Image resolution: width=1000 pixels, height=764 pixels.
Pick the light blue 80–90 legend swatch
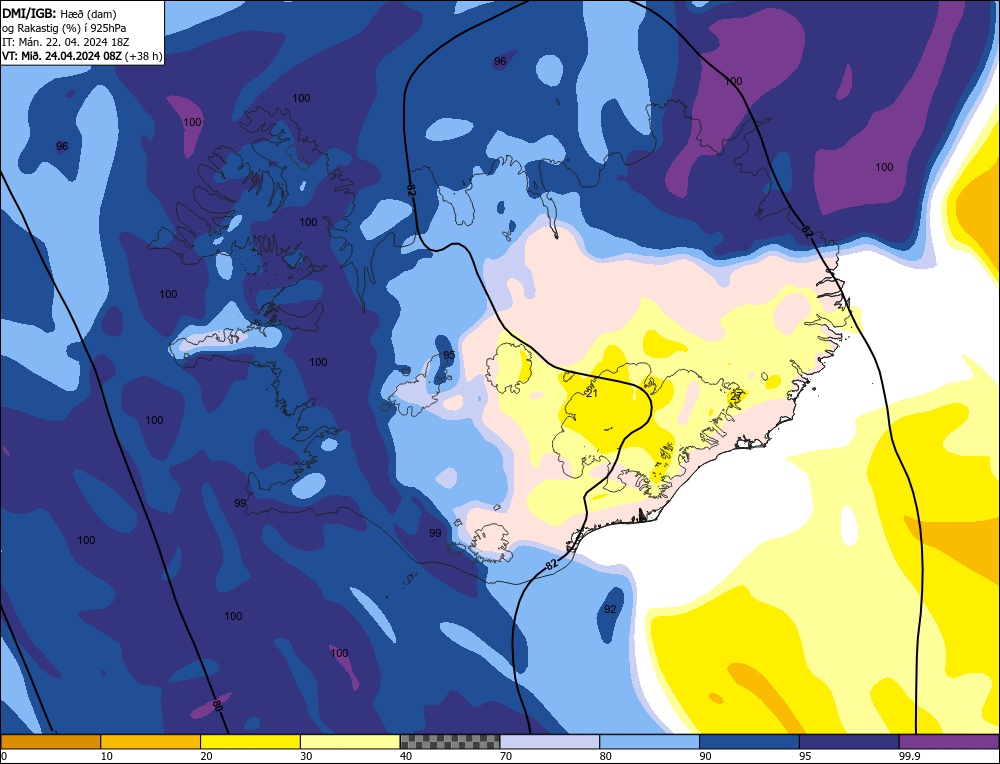649,742
